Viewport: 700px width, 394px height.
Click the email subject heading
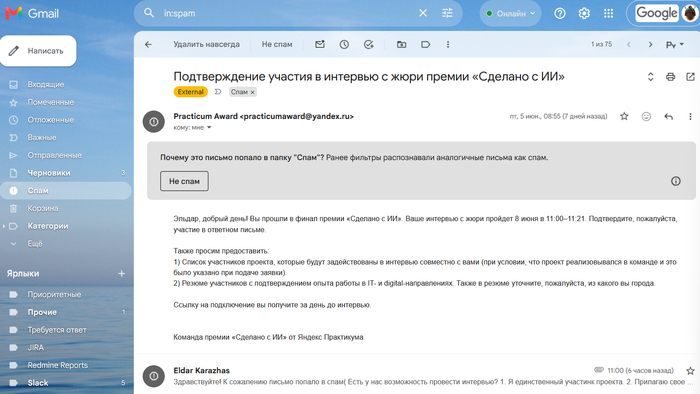coord(369,76)
